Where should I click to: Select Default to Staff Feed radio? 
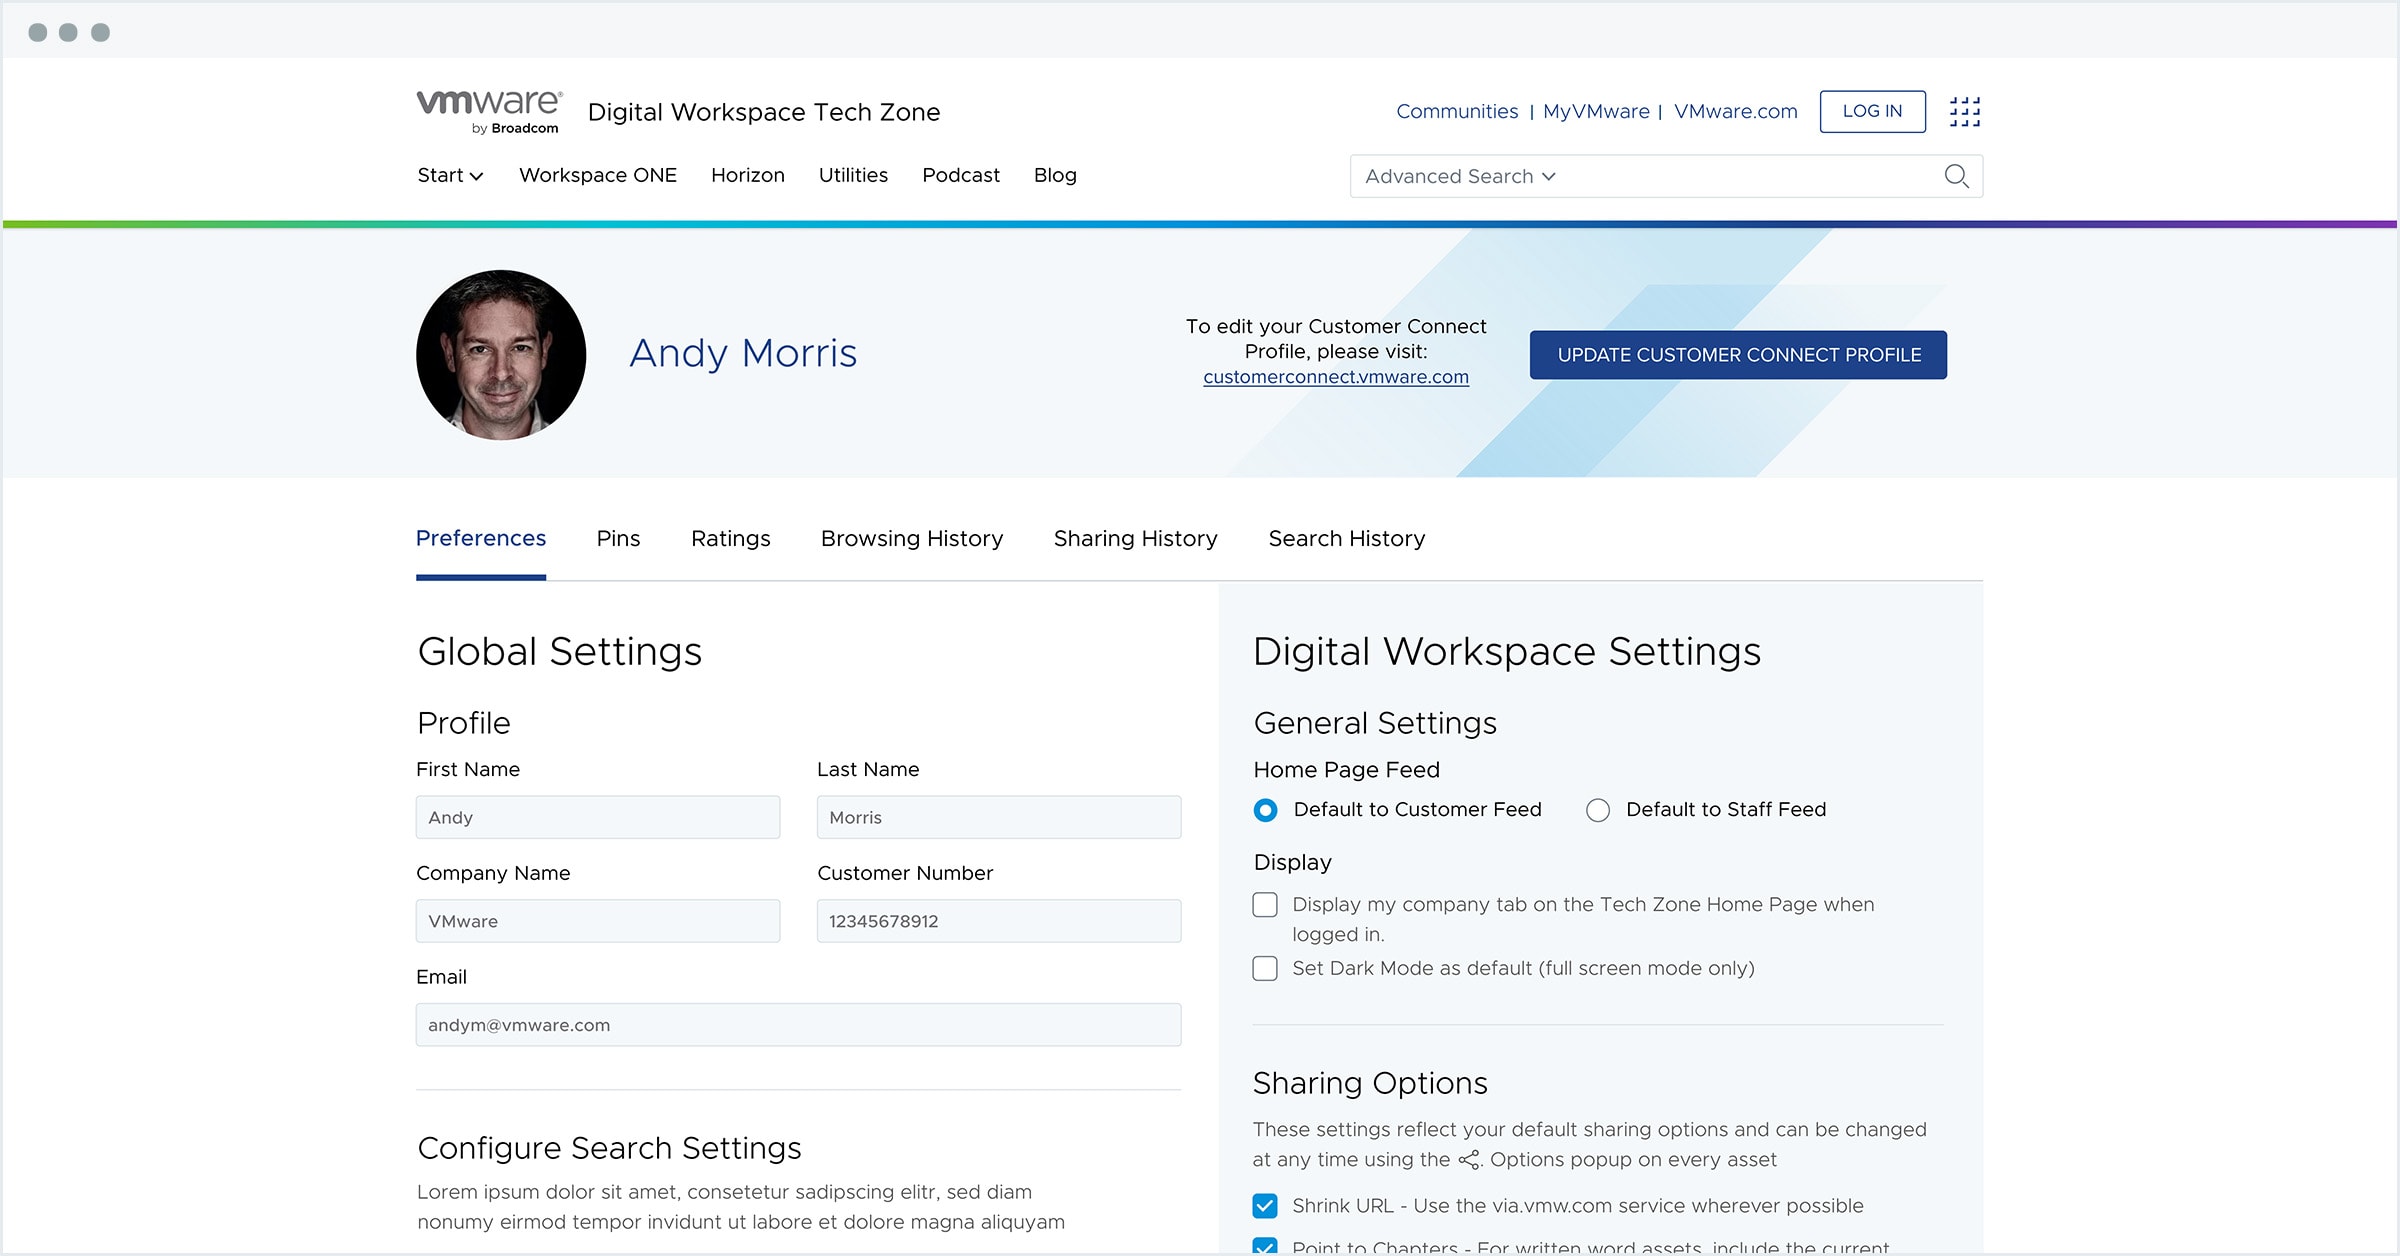1598,810
